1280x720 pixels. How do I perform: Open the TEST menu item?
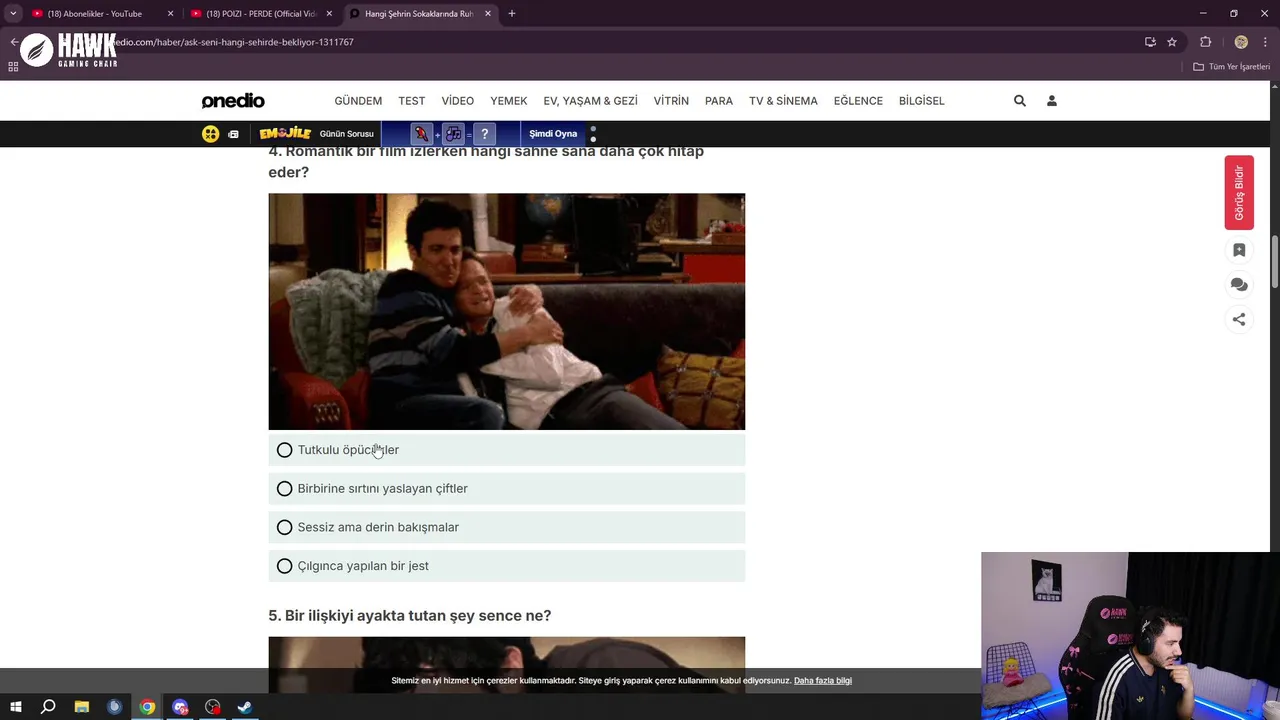[412, 101]
